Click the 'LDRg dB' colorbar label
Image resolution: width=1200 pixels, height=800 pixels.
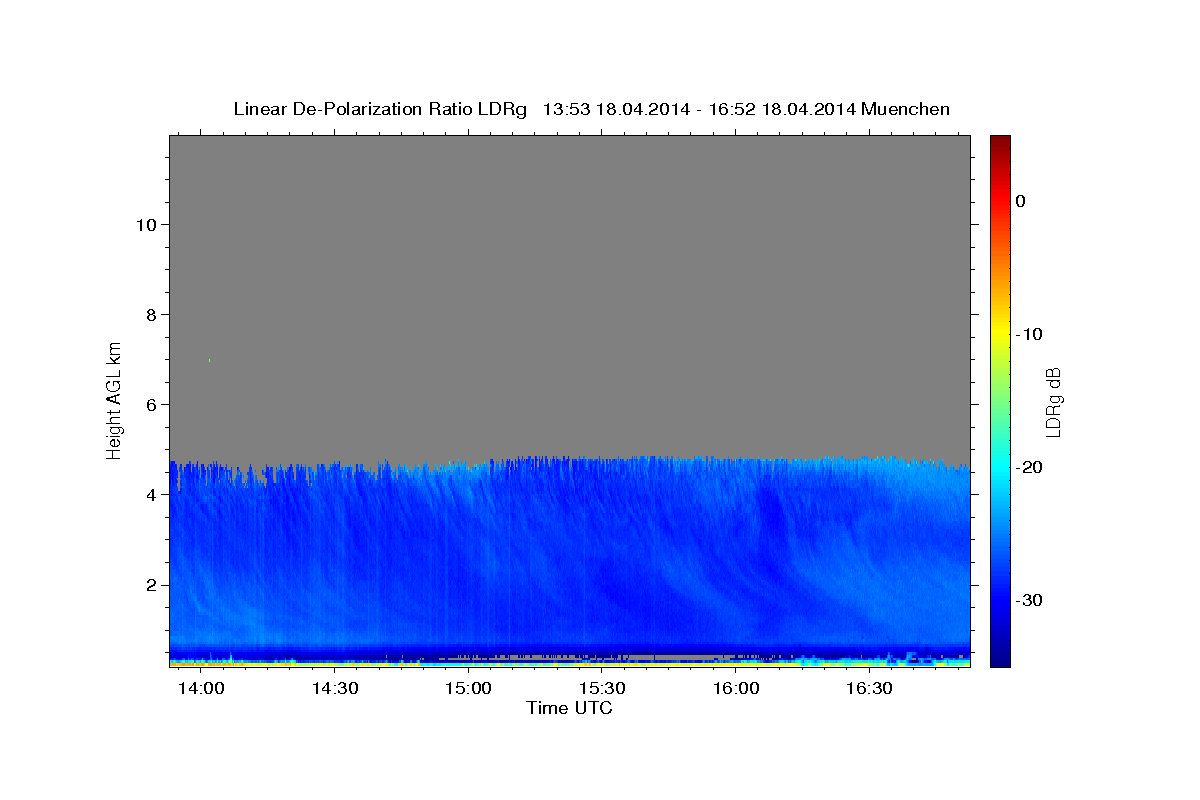[1053, 402]
